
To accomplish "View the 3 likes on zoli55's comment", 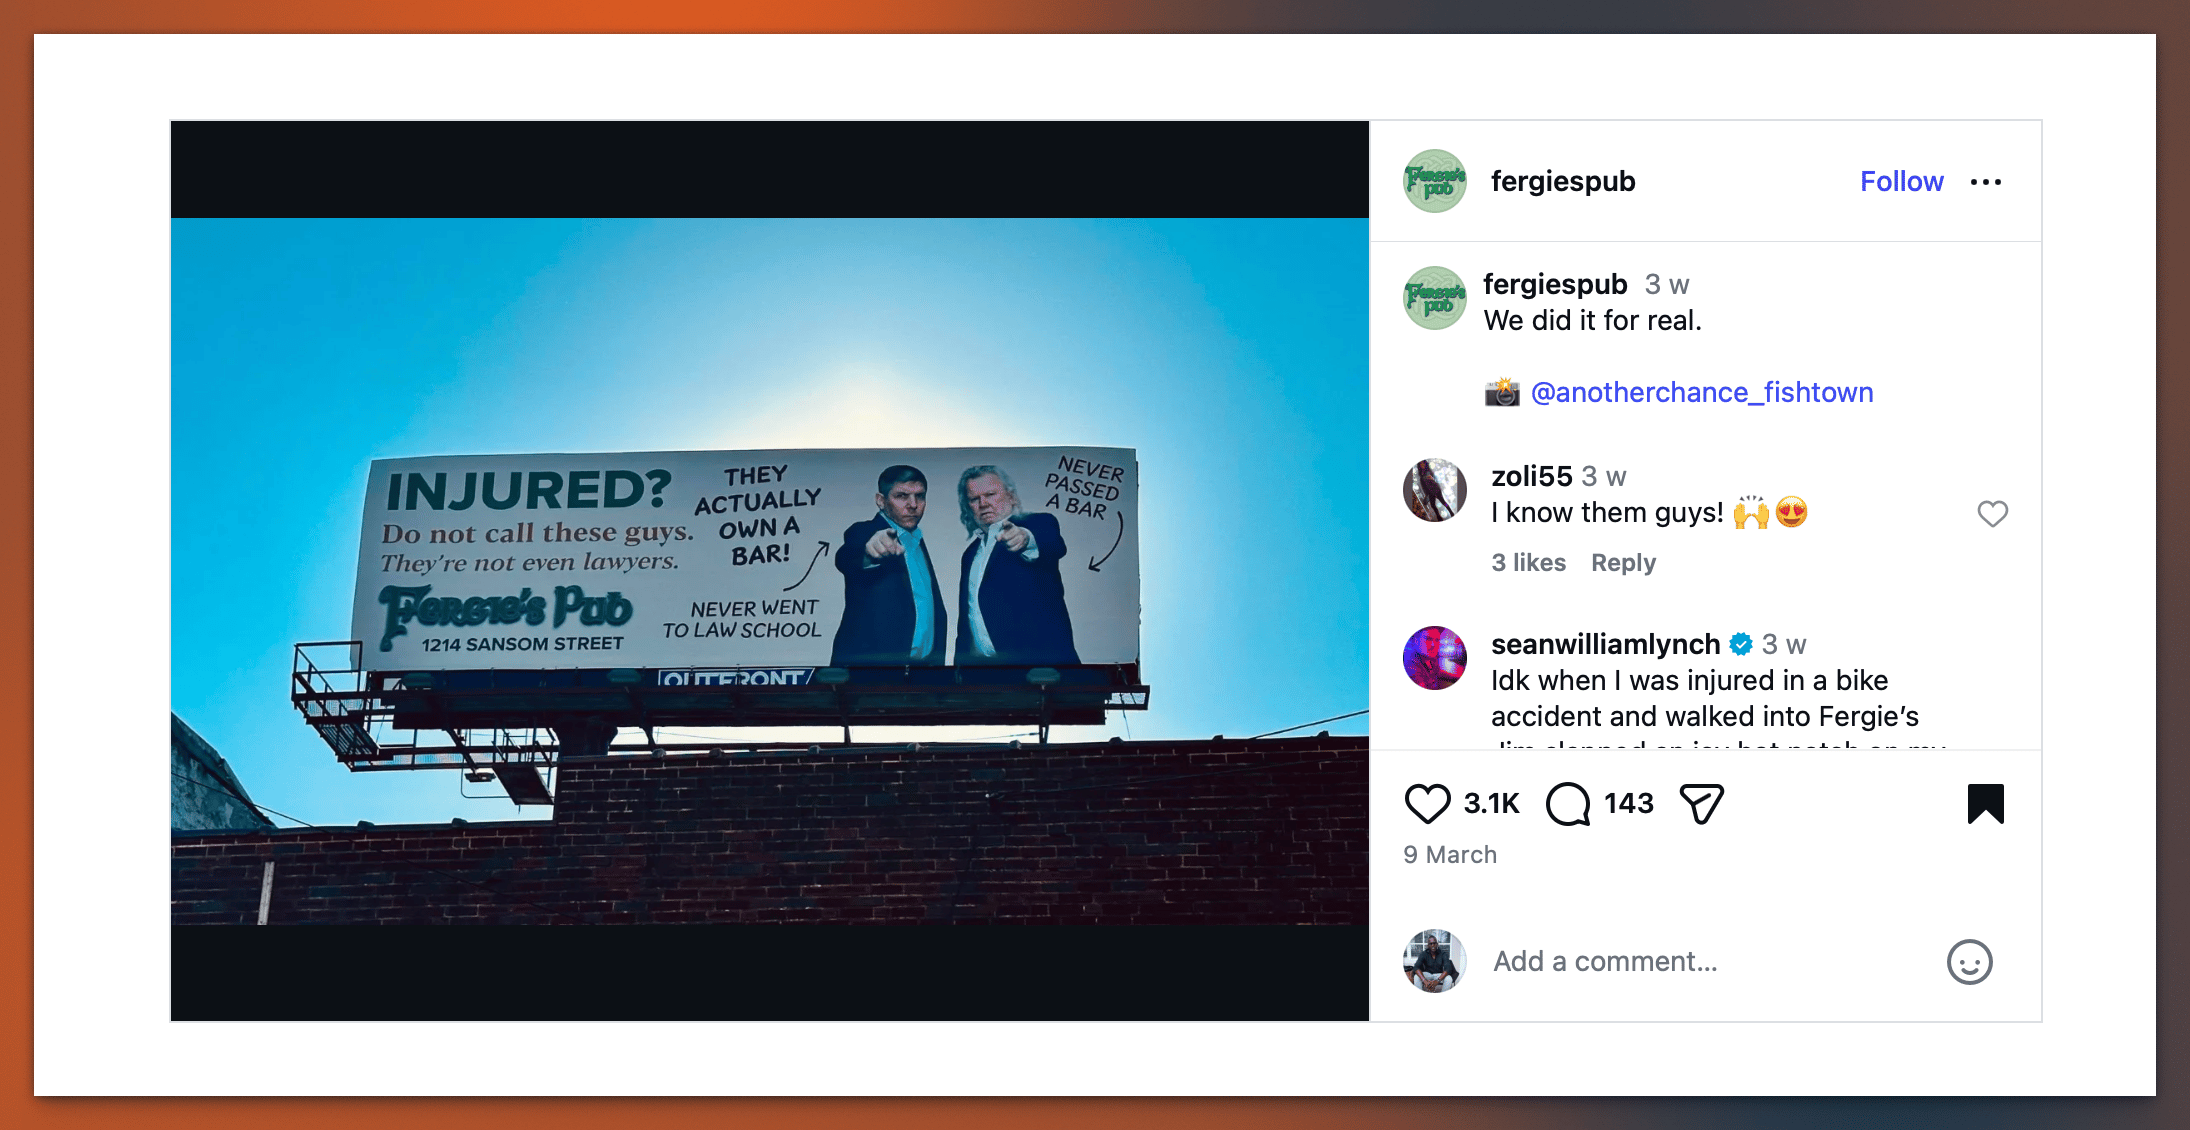I will pyautogui.click(x=1528, y=563).
